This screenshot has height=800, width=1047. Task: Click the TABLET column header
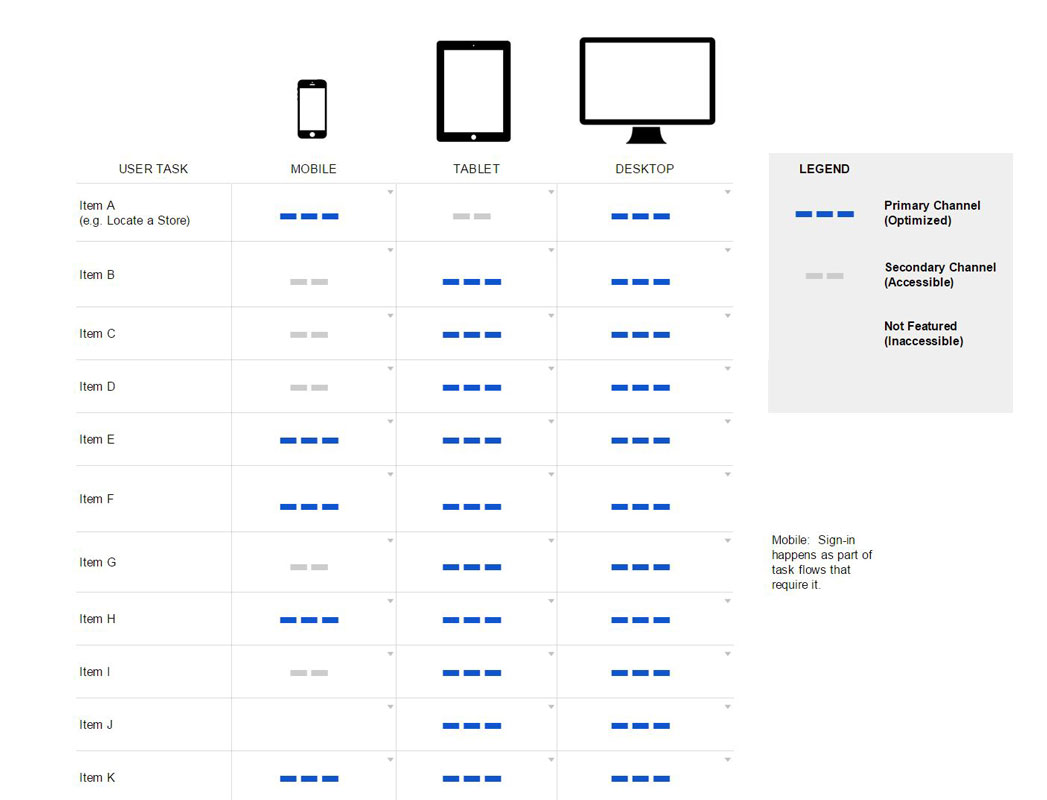point(476,169)
